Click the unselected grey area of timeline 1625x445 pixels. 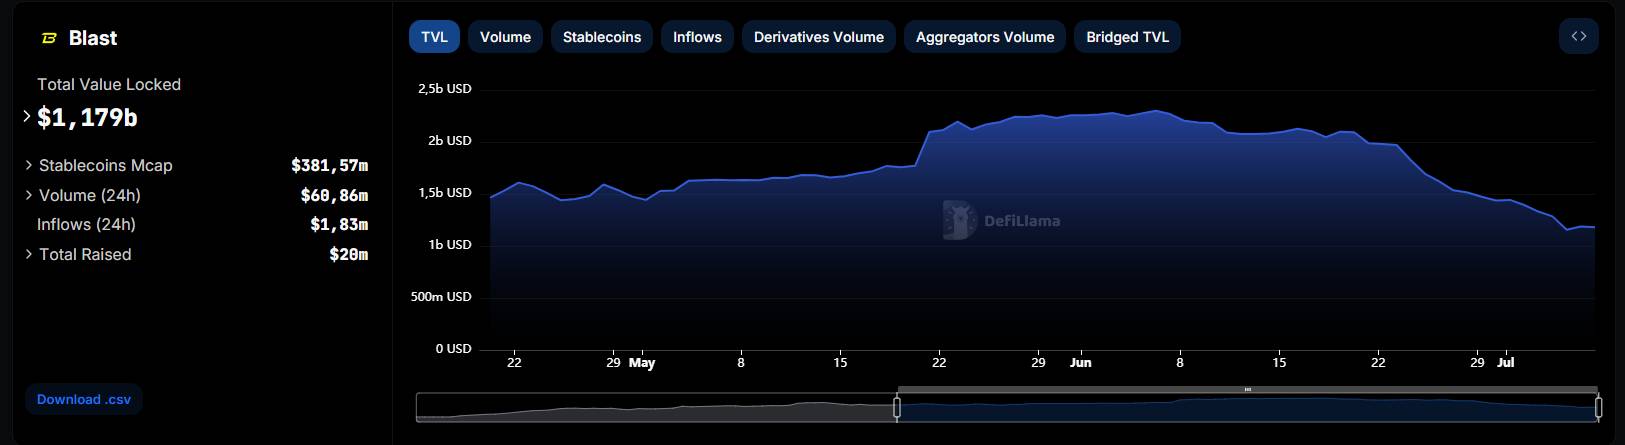pos(655,408)
